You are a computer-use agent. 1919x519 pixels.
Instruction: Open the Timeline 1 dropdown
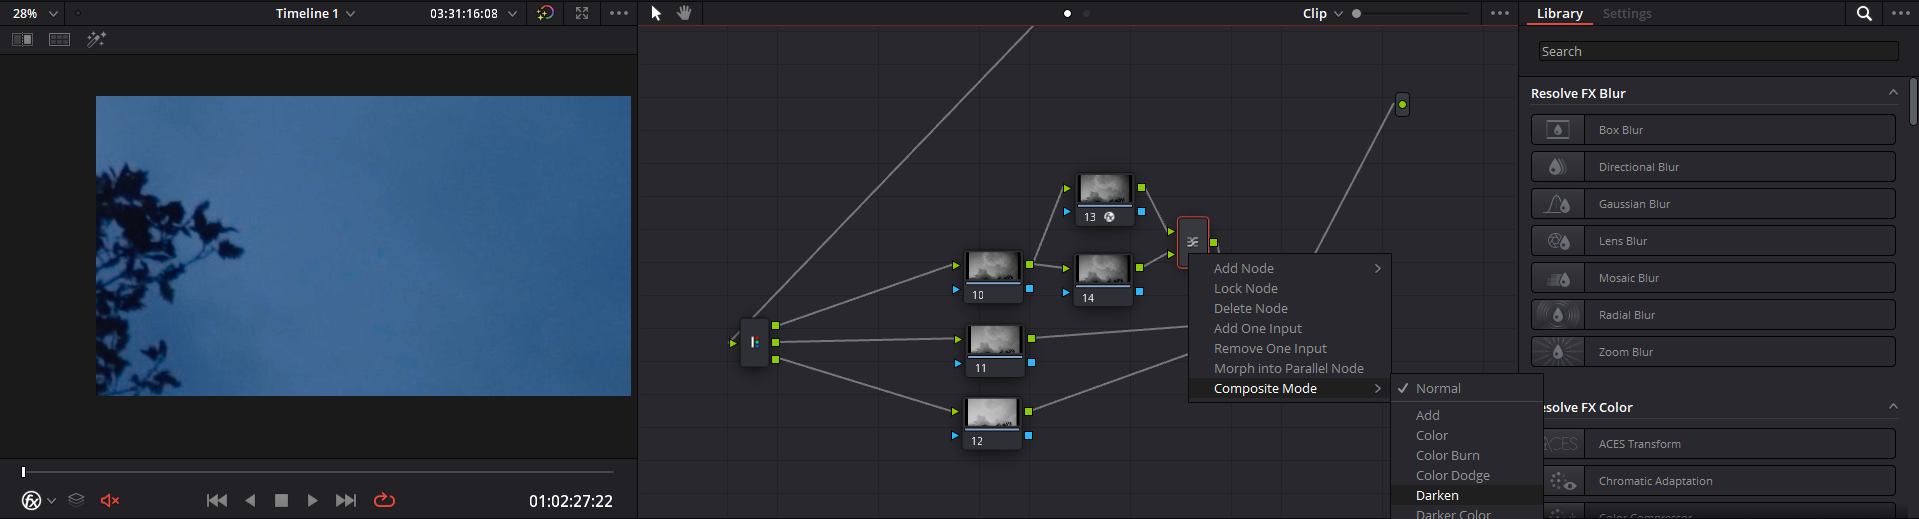click(315, 13)
